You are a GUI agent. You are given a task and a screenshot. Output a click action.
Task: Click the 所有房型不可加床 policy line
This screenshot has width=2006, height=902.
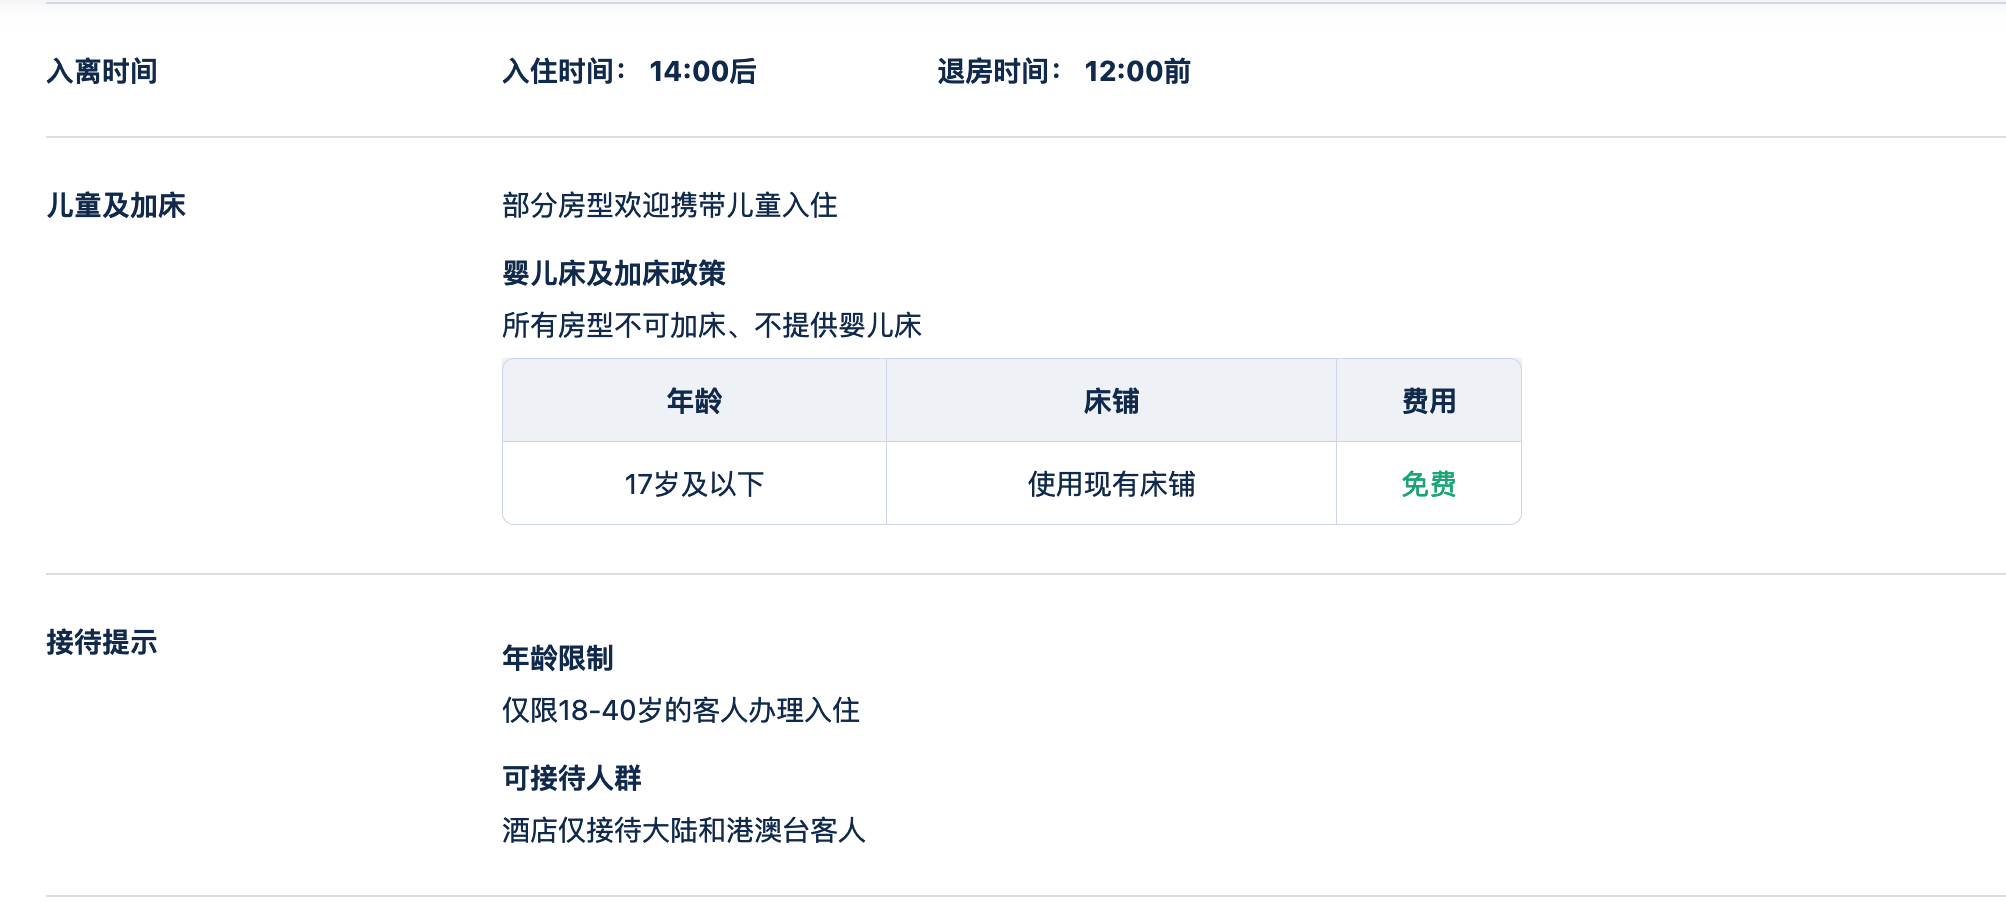click(712, 326)
